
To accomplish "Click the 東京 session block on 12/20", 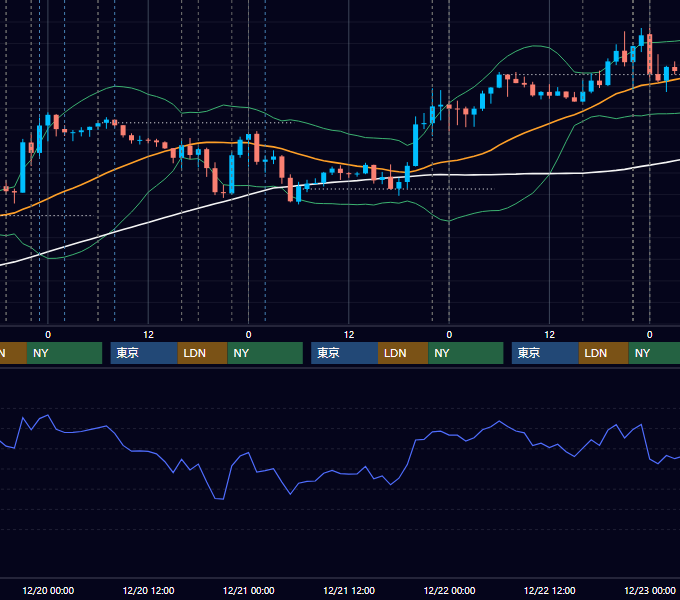I will 144,353.
